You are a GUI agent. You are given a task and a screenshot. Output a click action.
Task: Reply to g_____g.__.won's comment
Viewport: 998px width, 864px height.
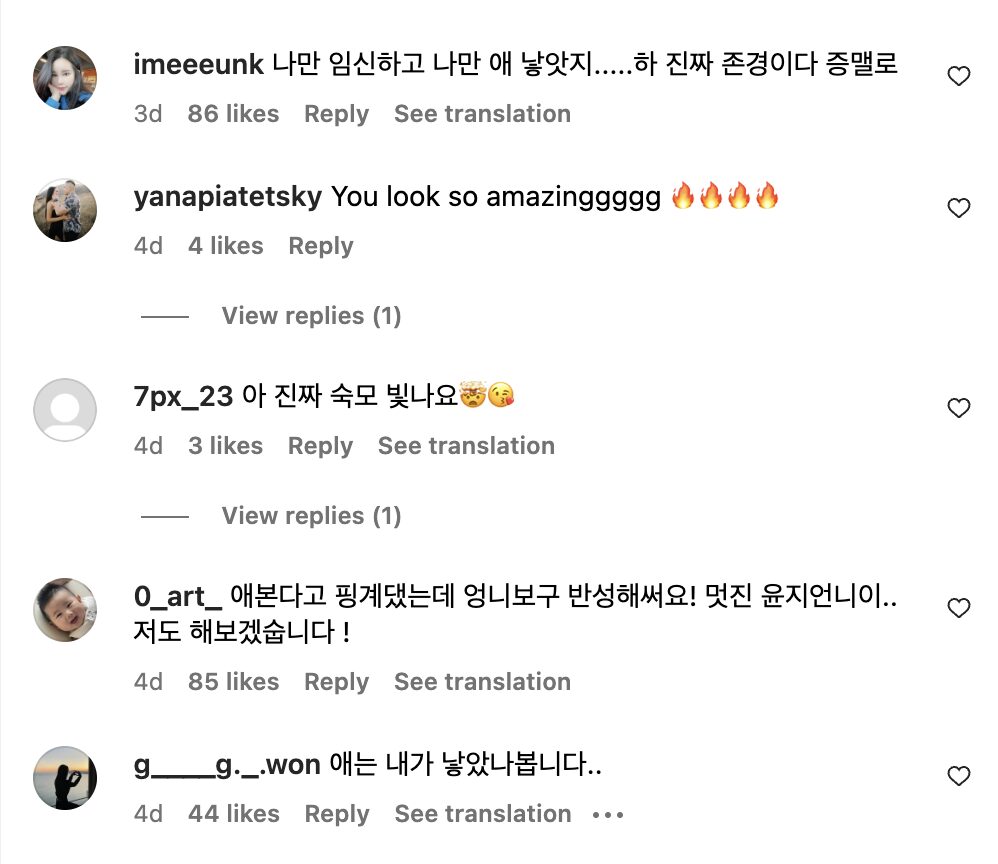click(336, 814)
